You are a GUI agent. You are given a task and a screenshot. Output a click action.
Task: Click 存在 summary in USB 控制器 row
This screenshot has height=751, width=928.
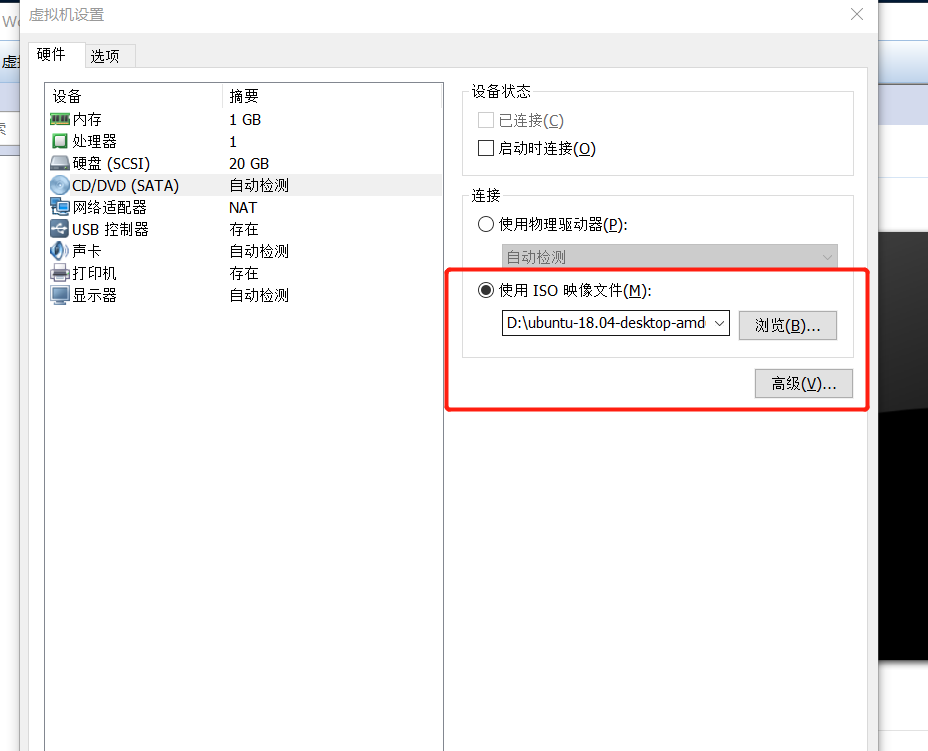(244, 229)
